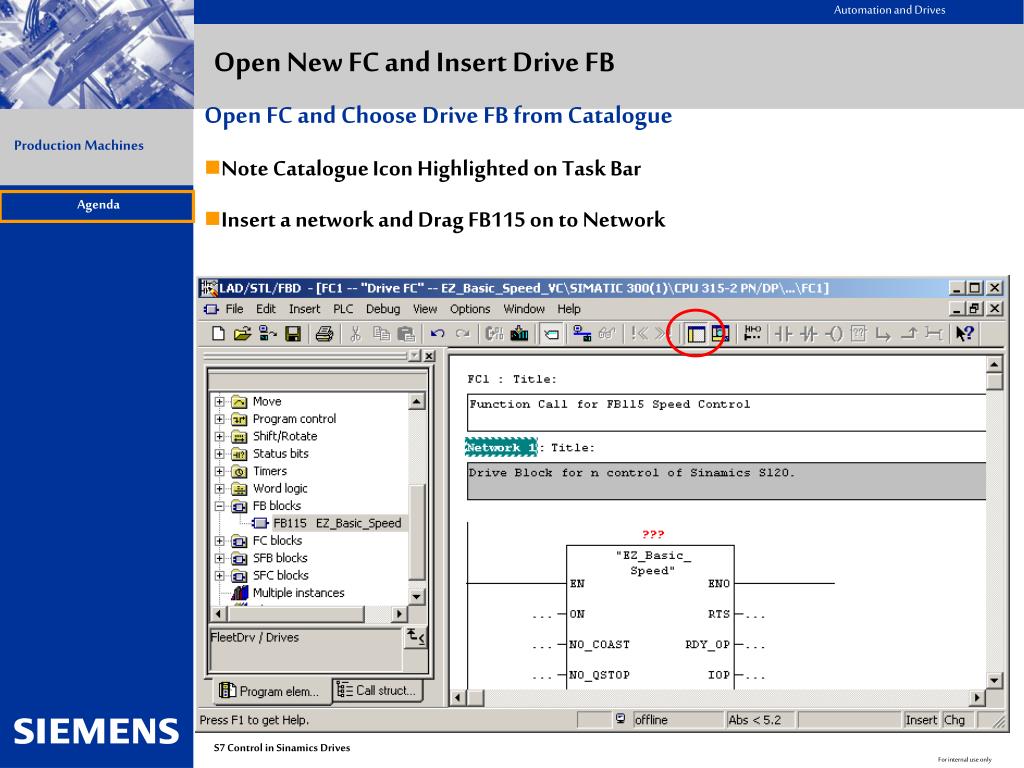Click the Cut scissors icon

(x=355, y=334)
